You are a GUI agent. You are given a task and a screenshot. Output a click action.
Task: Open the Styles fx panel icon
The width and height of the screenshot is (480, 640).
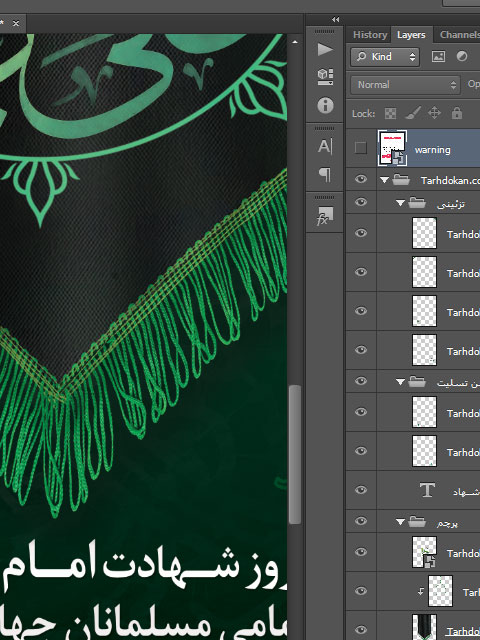325,216
